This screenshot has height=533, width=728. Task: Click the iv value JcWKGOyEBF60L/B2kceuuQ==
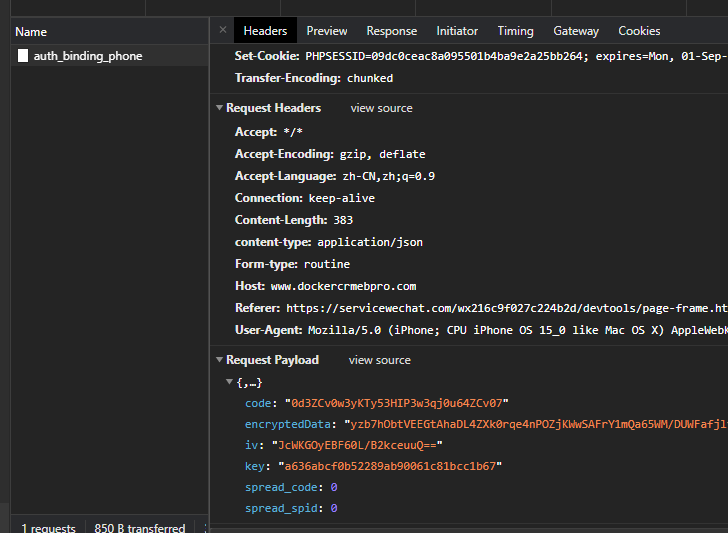(357, 445)
